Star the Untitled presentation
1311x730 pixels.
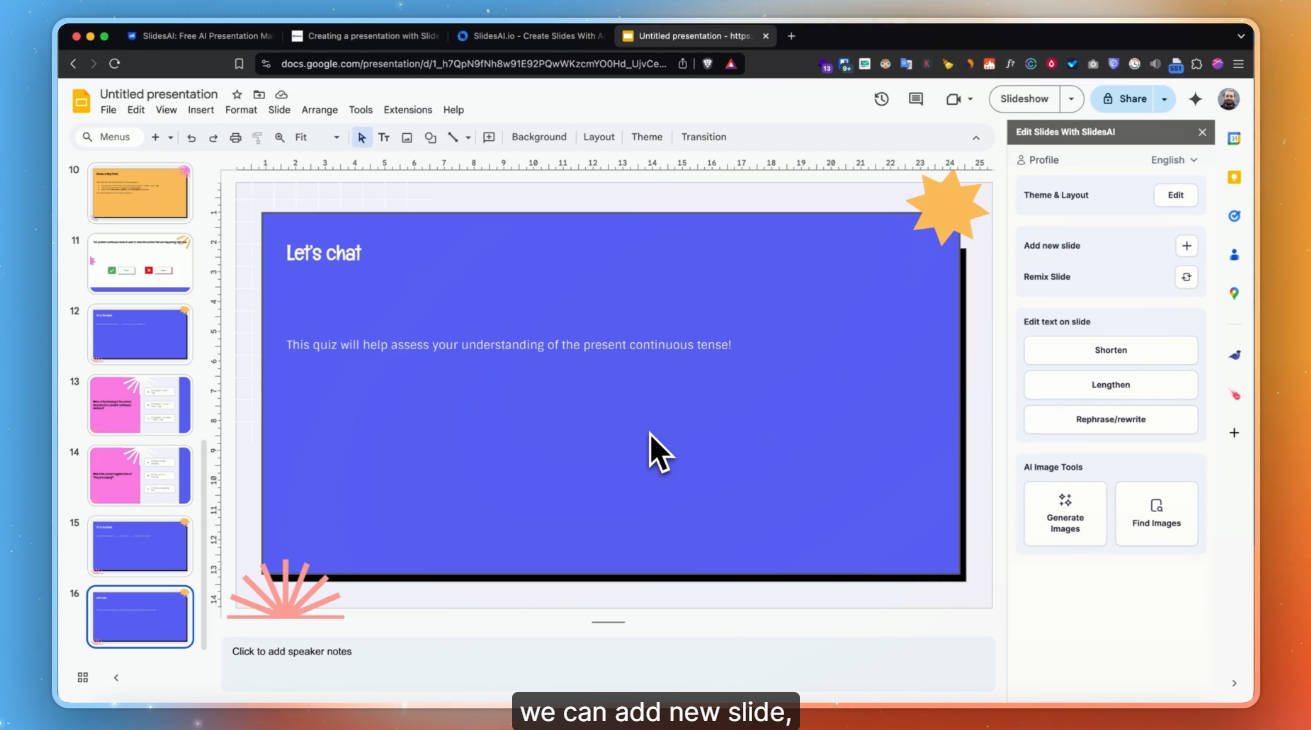click(x=237, y=94)
